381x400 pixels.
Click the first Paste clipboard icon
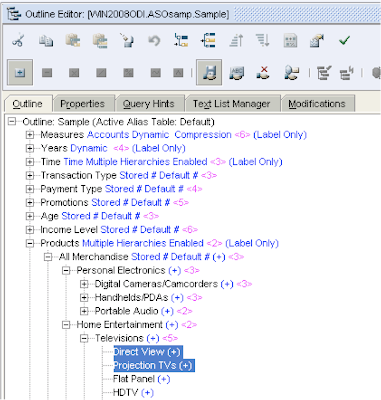point(73,40)
